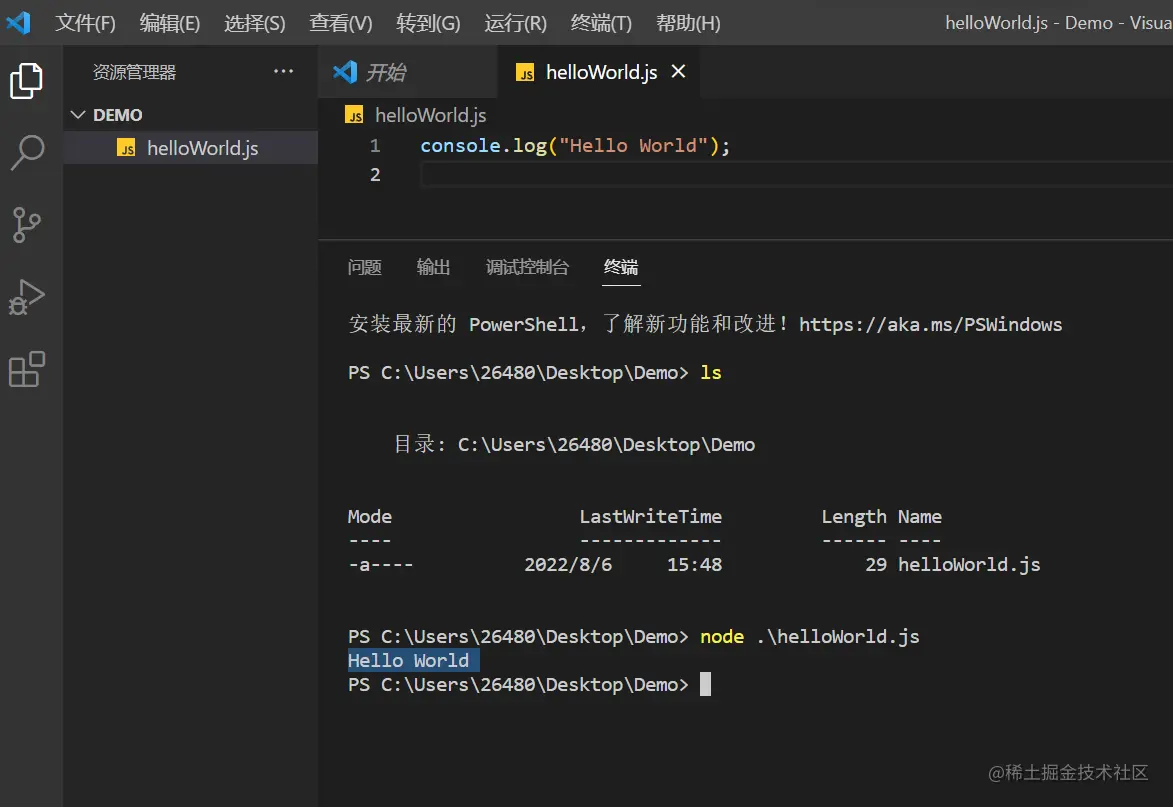Close the helloWorld.js editor tab

678,72
